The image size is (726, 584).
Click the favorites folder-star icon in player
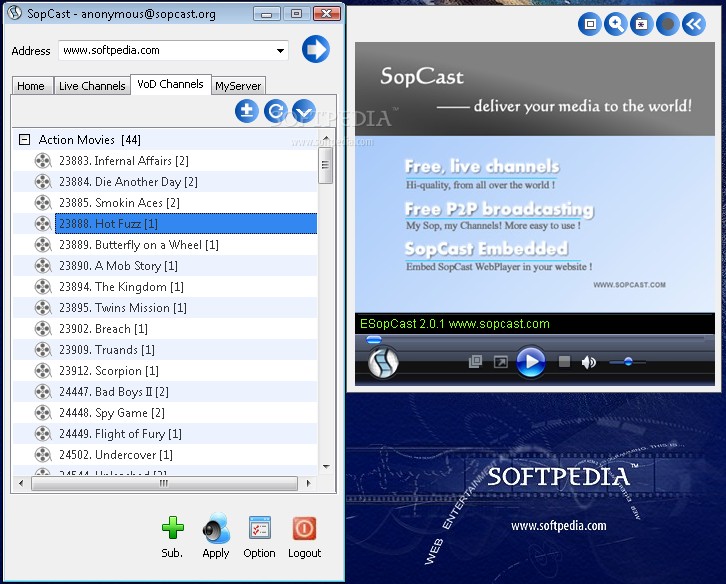click(x=641, y=24)
